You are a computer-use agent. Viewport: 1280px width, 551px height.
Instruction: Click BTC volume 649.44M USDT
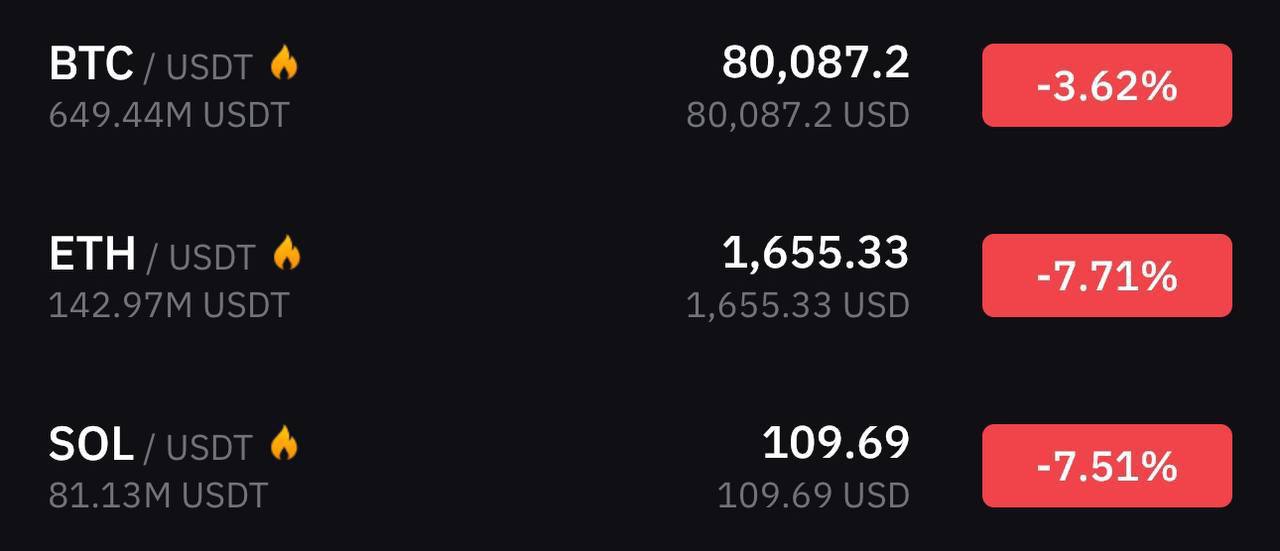[x=169, y=115]
